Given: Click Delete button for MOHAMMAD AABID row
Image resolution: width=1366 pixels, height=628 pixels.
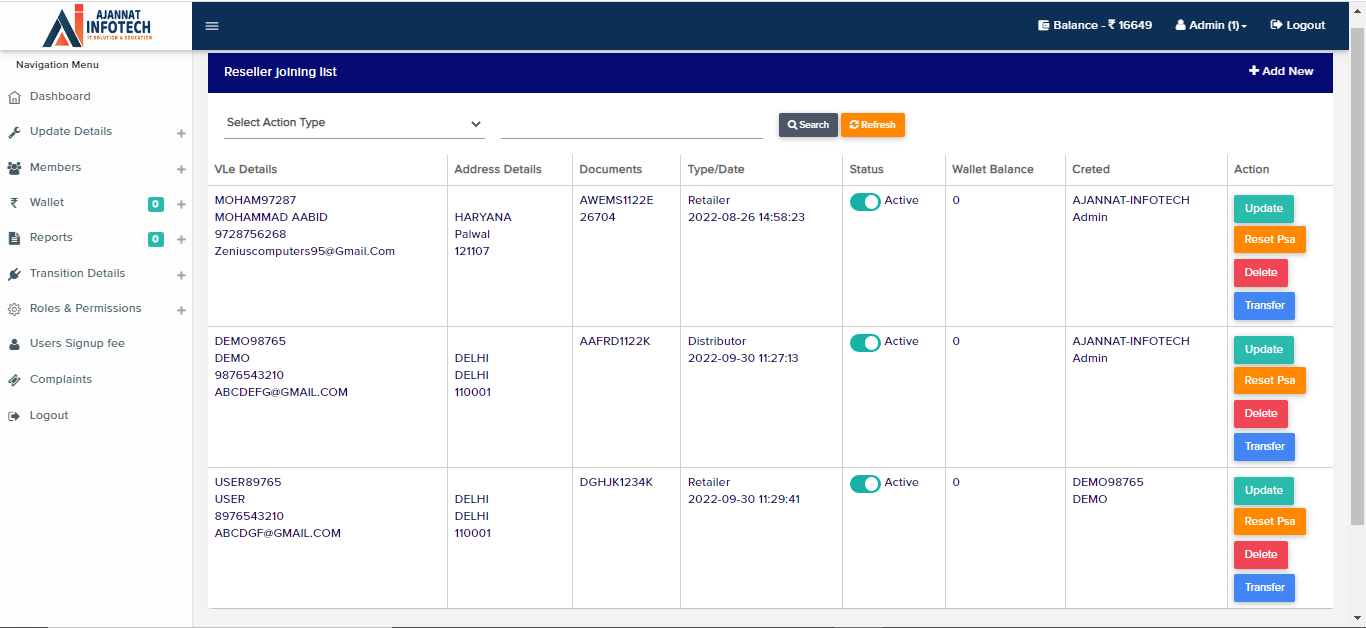Looking at the screenshot, I should click(x=1260, y=273).
